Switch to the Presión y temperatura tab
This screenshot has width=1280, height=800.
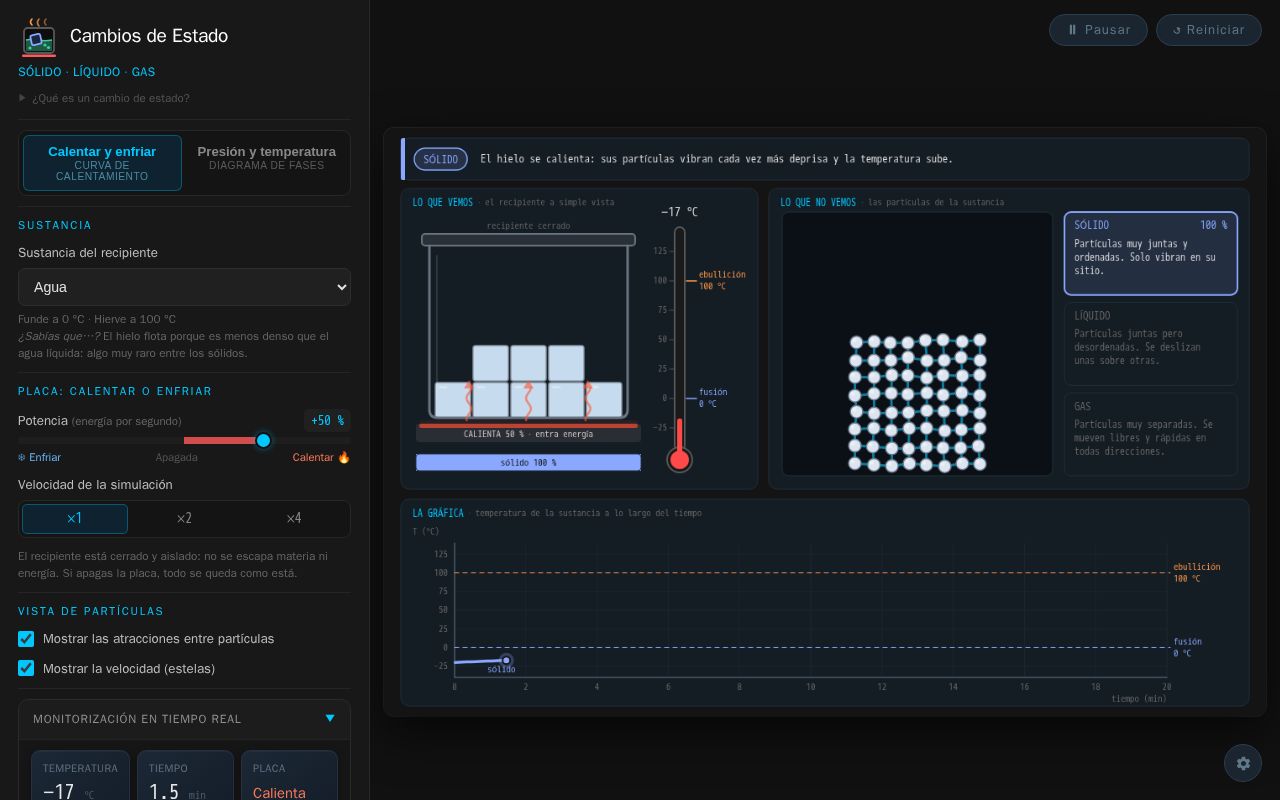pos(266,163)
